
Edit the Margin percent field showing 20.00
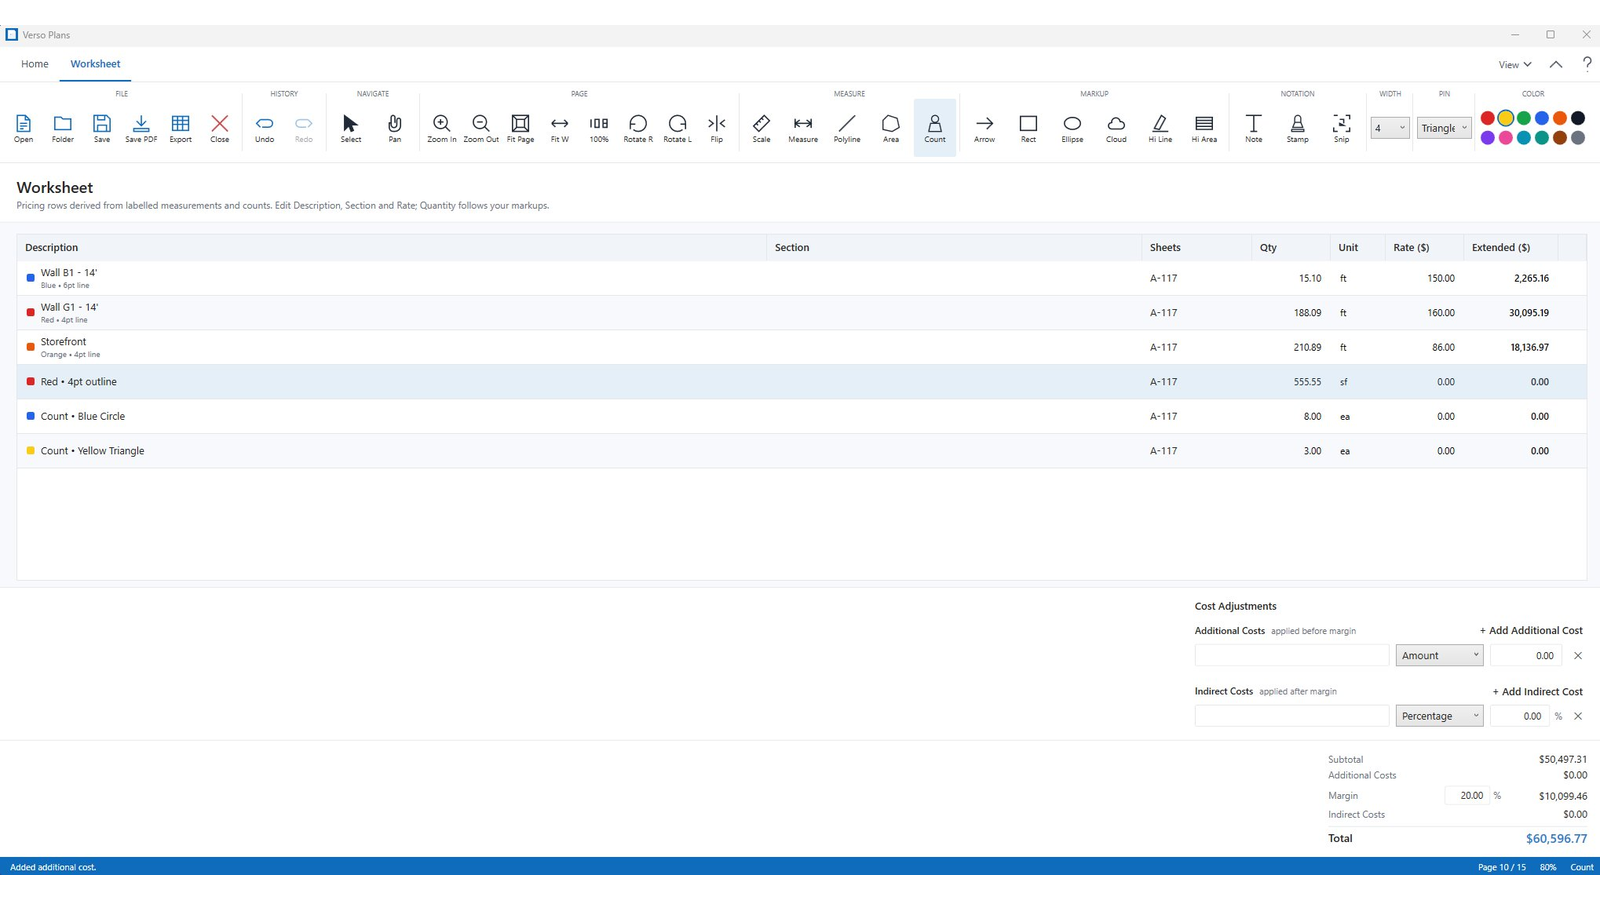pos(1467,796)
